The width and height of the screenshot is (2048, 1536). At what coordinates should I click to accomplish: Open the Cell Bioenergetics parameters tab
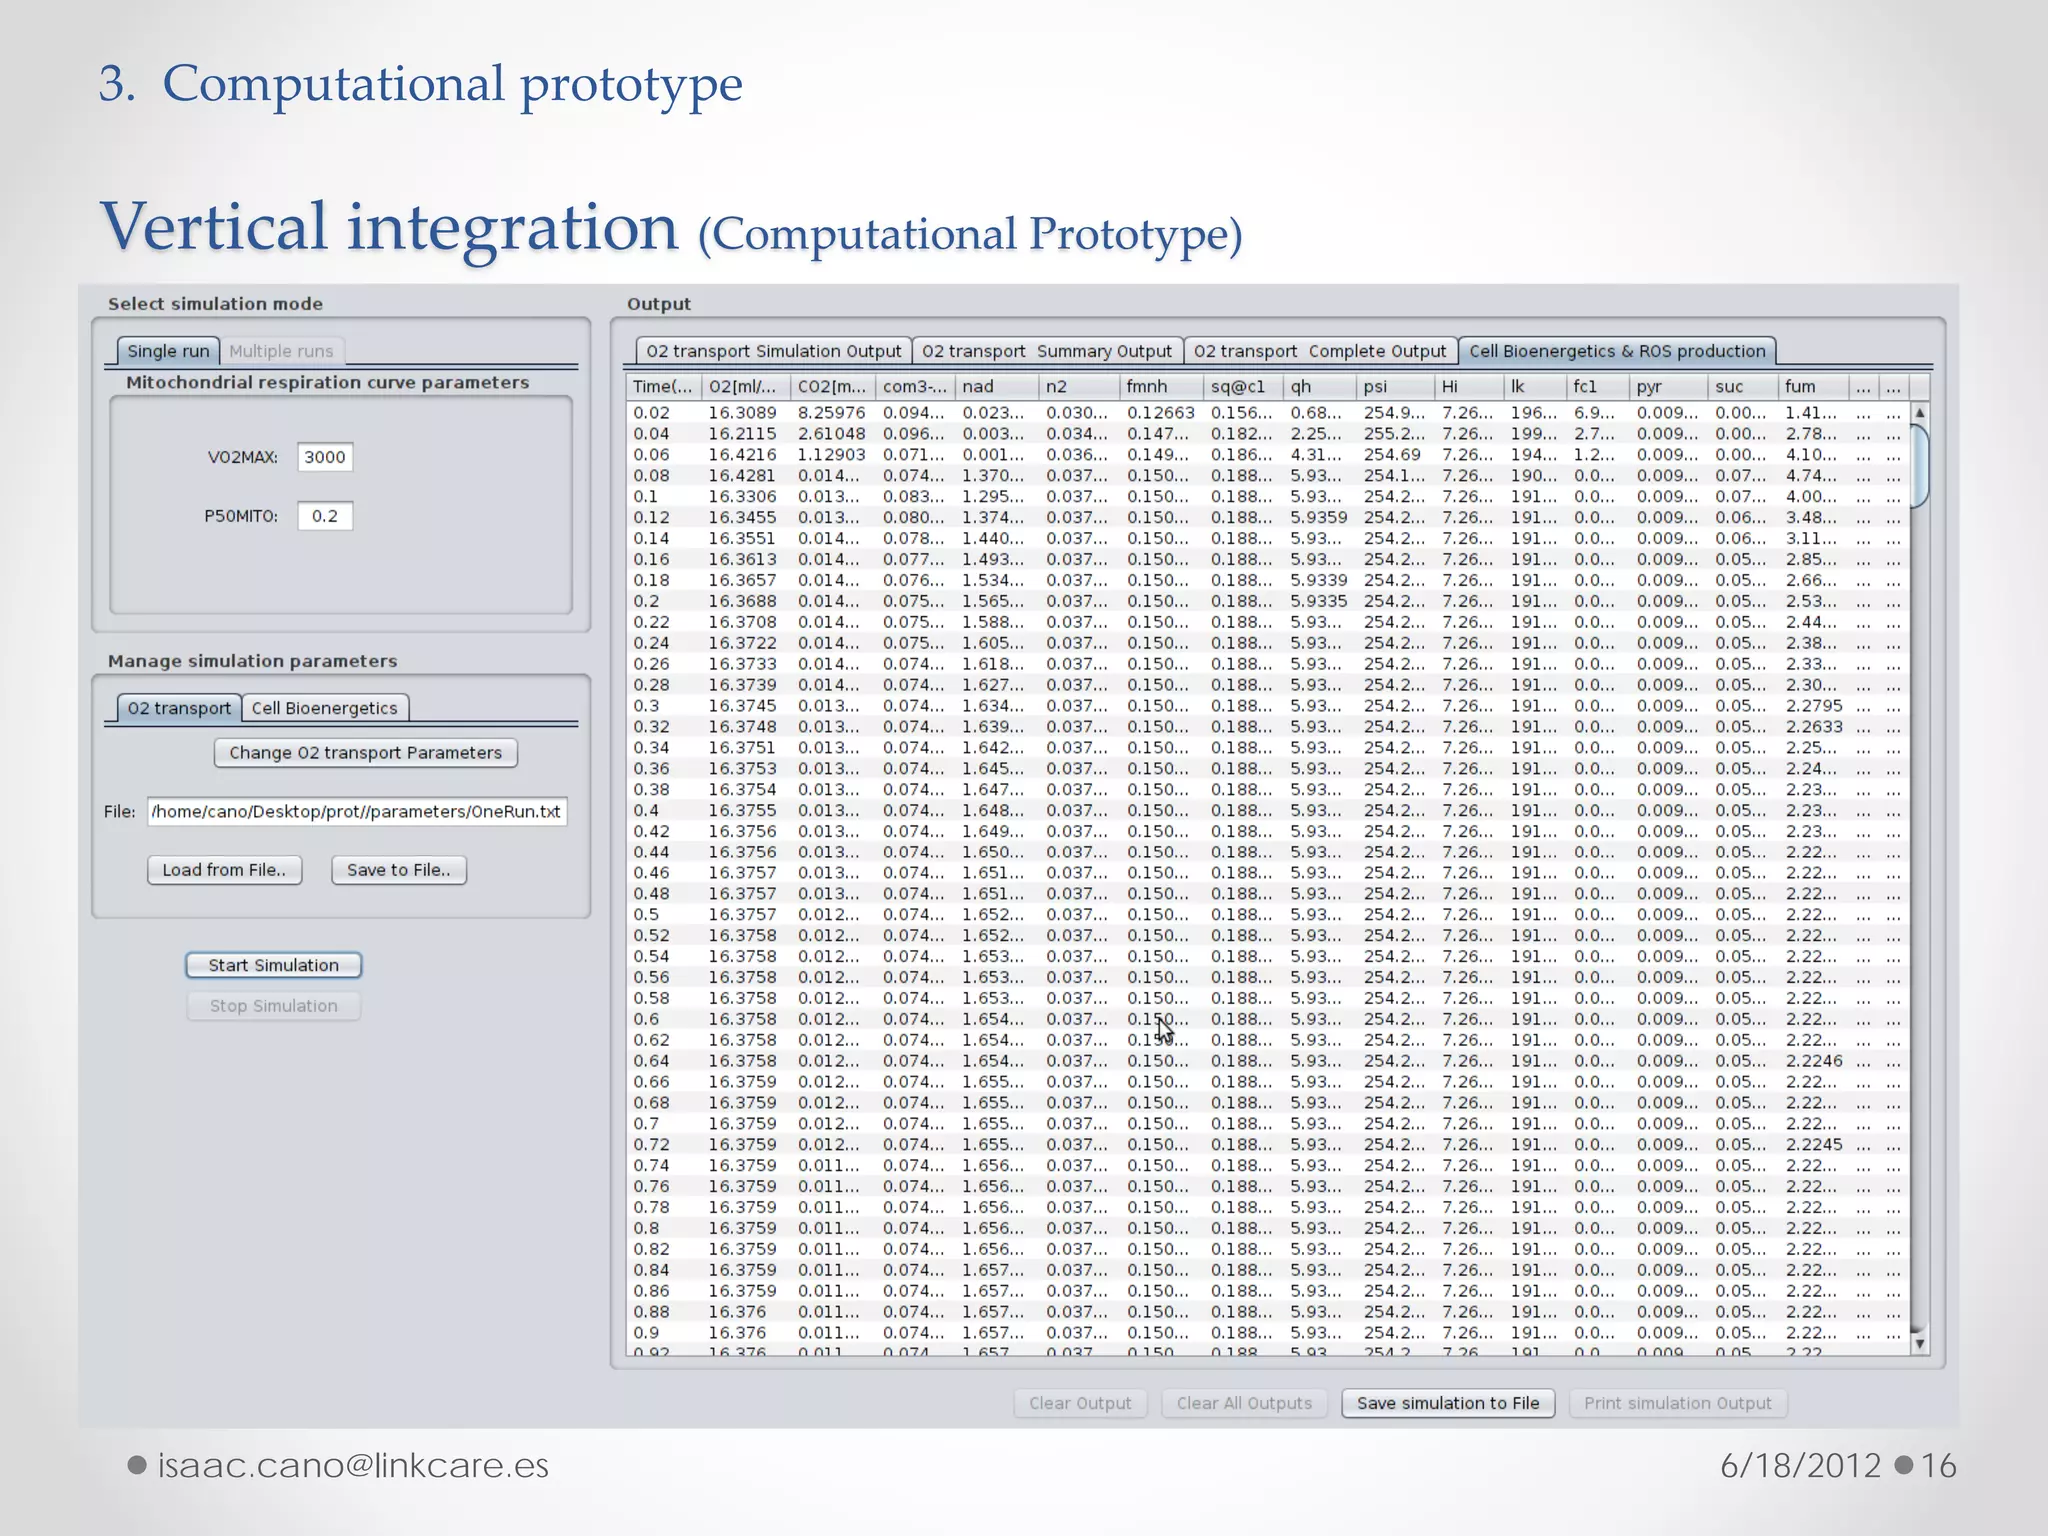(x=325, y=708)
